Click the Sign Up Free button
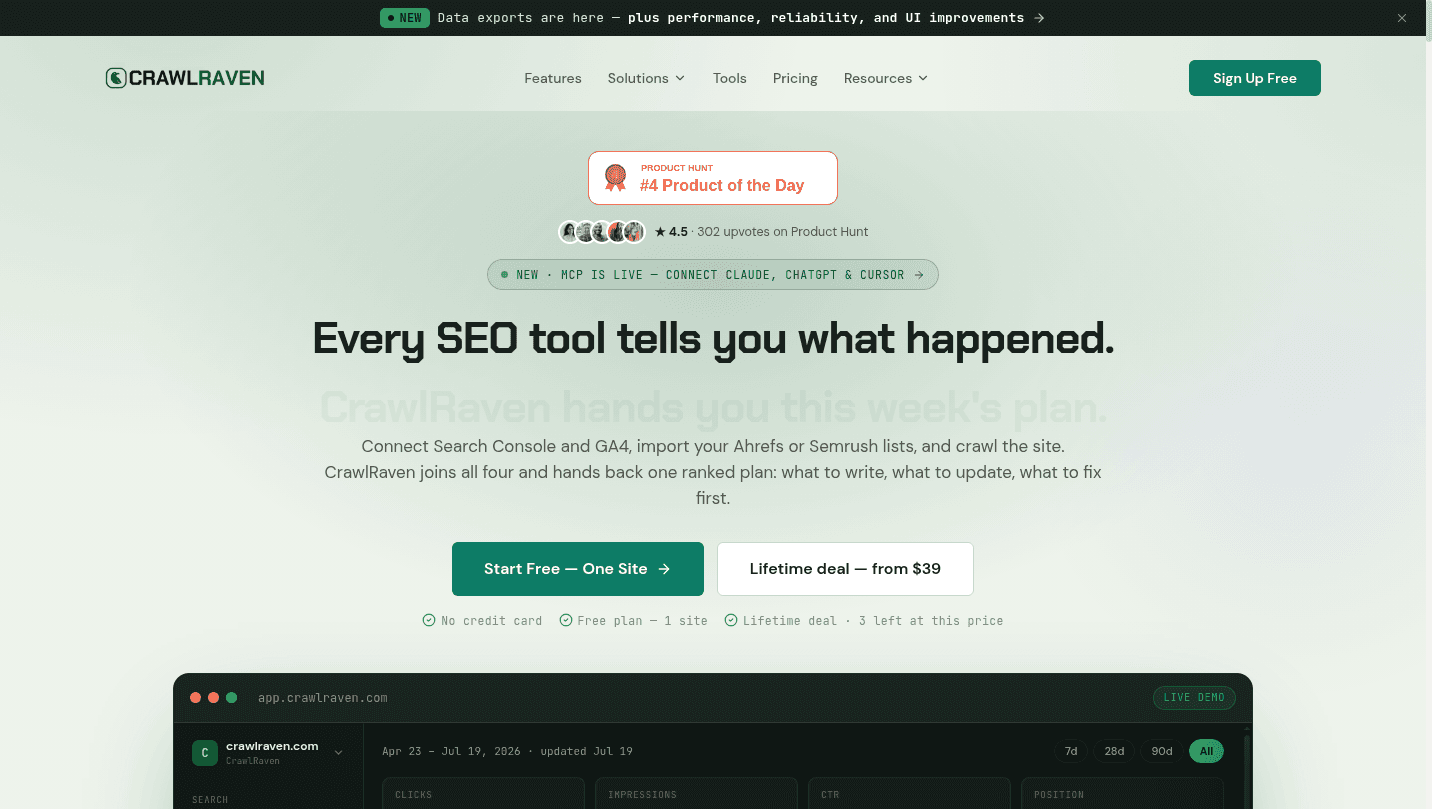Viewport: 1432px width, 809px height. (x=1255, y=78)
